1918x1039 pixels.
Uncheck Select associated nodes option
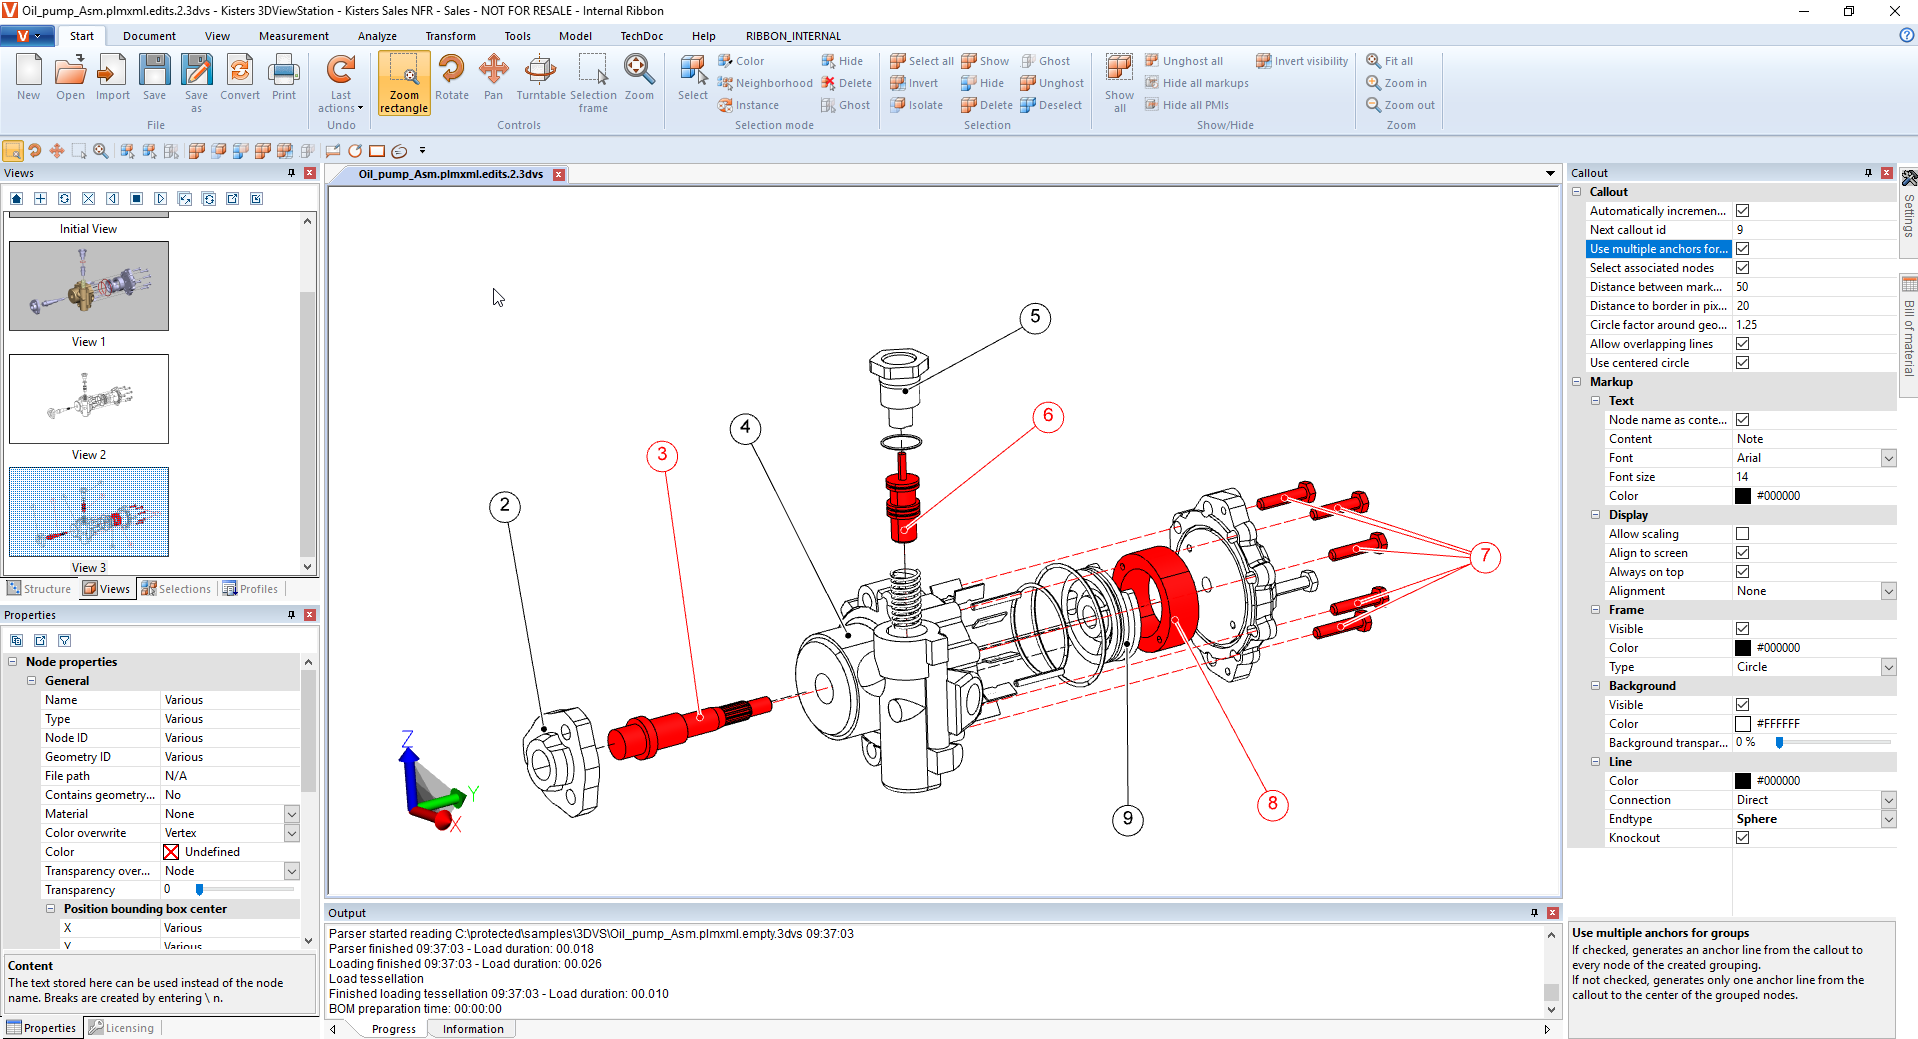pos(1743,268)
